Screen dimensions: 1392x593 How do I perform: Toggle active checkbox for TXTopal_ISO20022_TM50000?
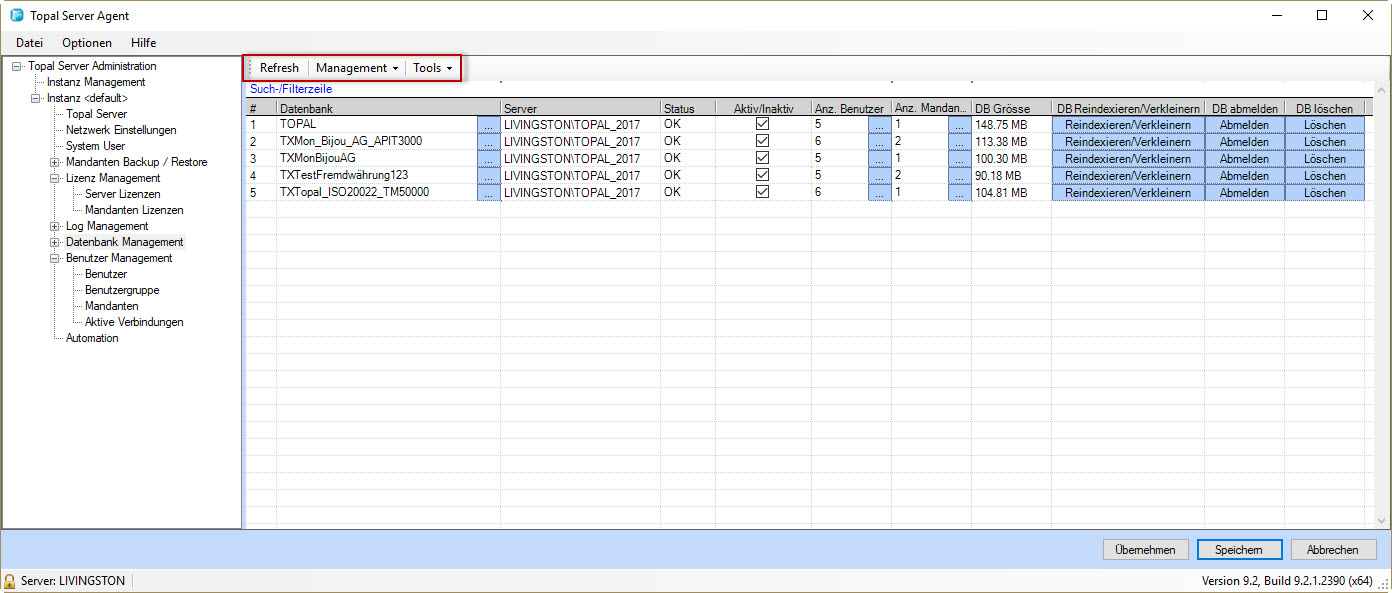tap(763, 192)
